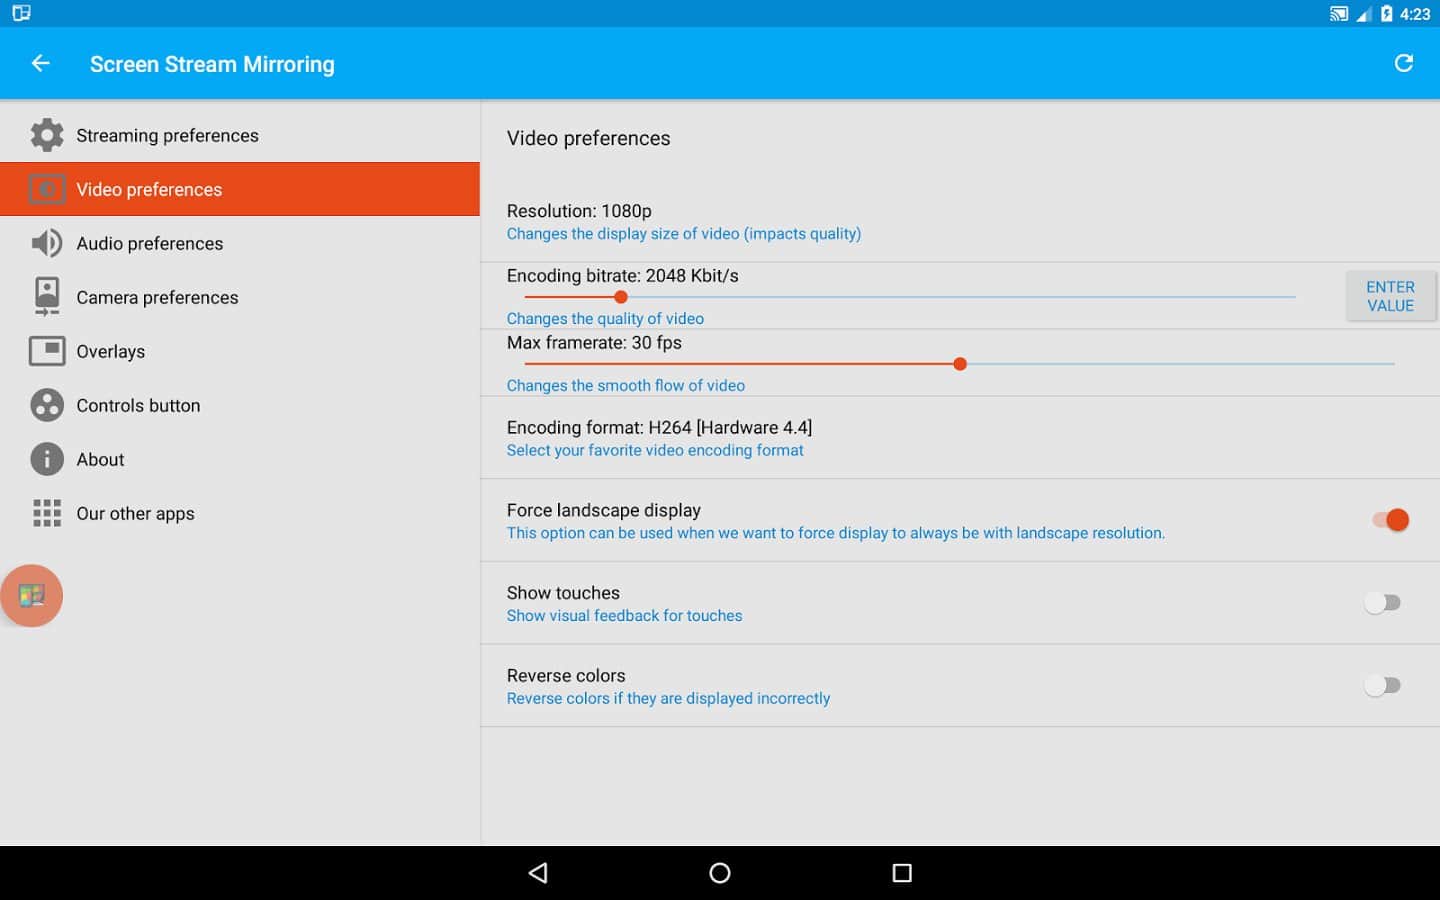Click the Overlays icon in sidebar
Image resolution: width=1440 pixels, height=900 pixels.
pyautogui.click(x=47, y=351)
